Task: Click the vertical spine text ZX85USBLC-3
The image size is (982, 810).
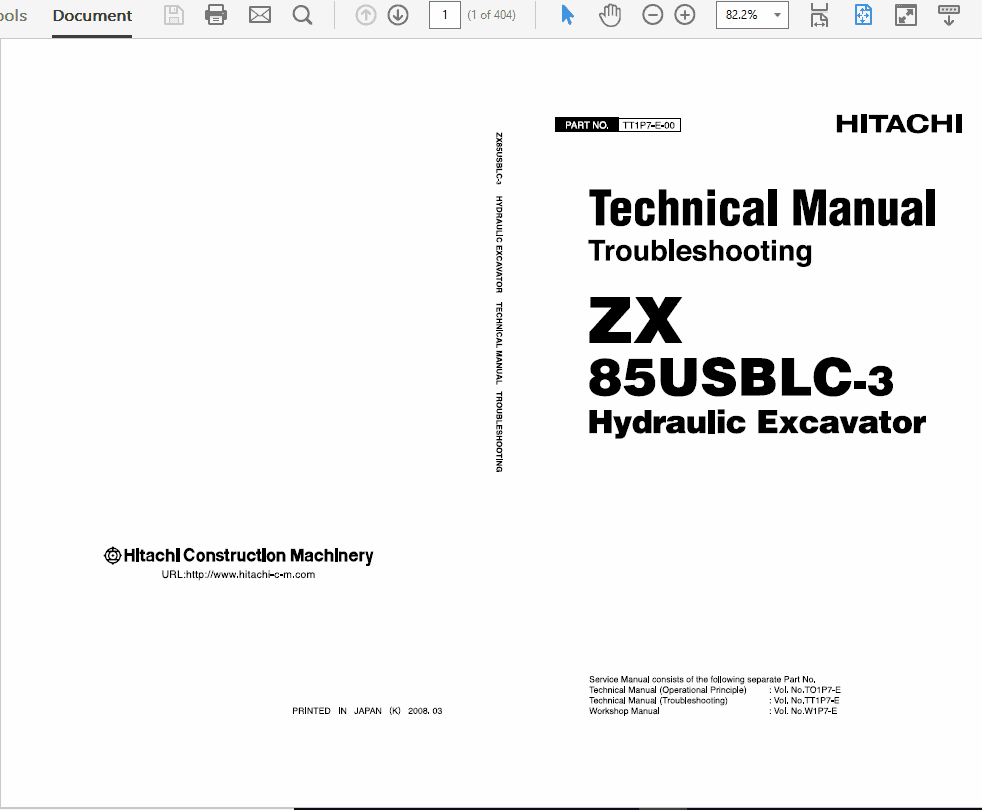Action: click(x=499, y=158)
